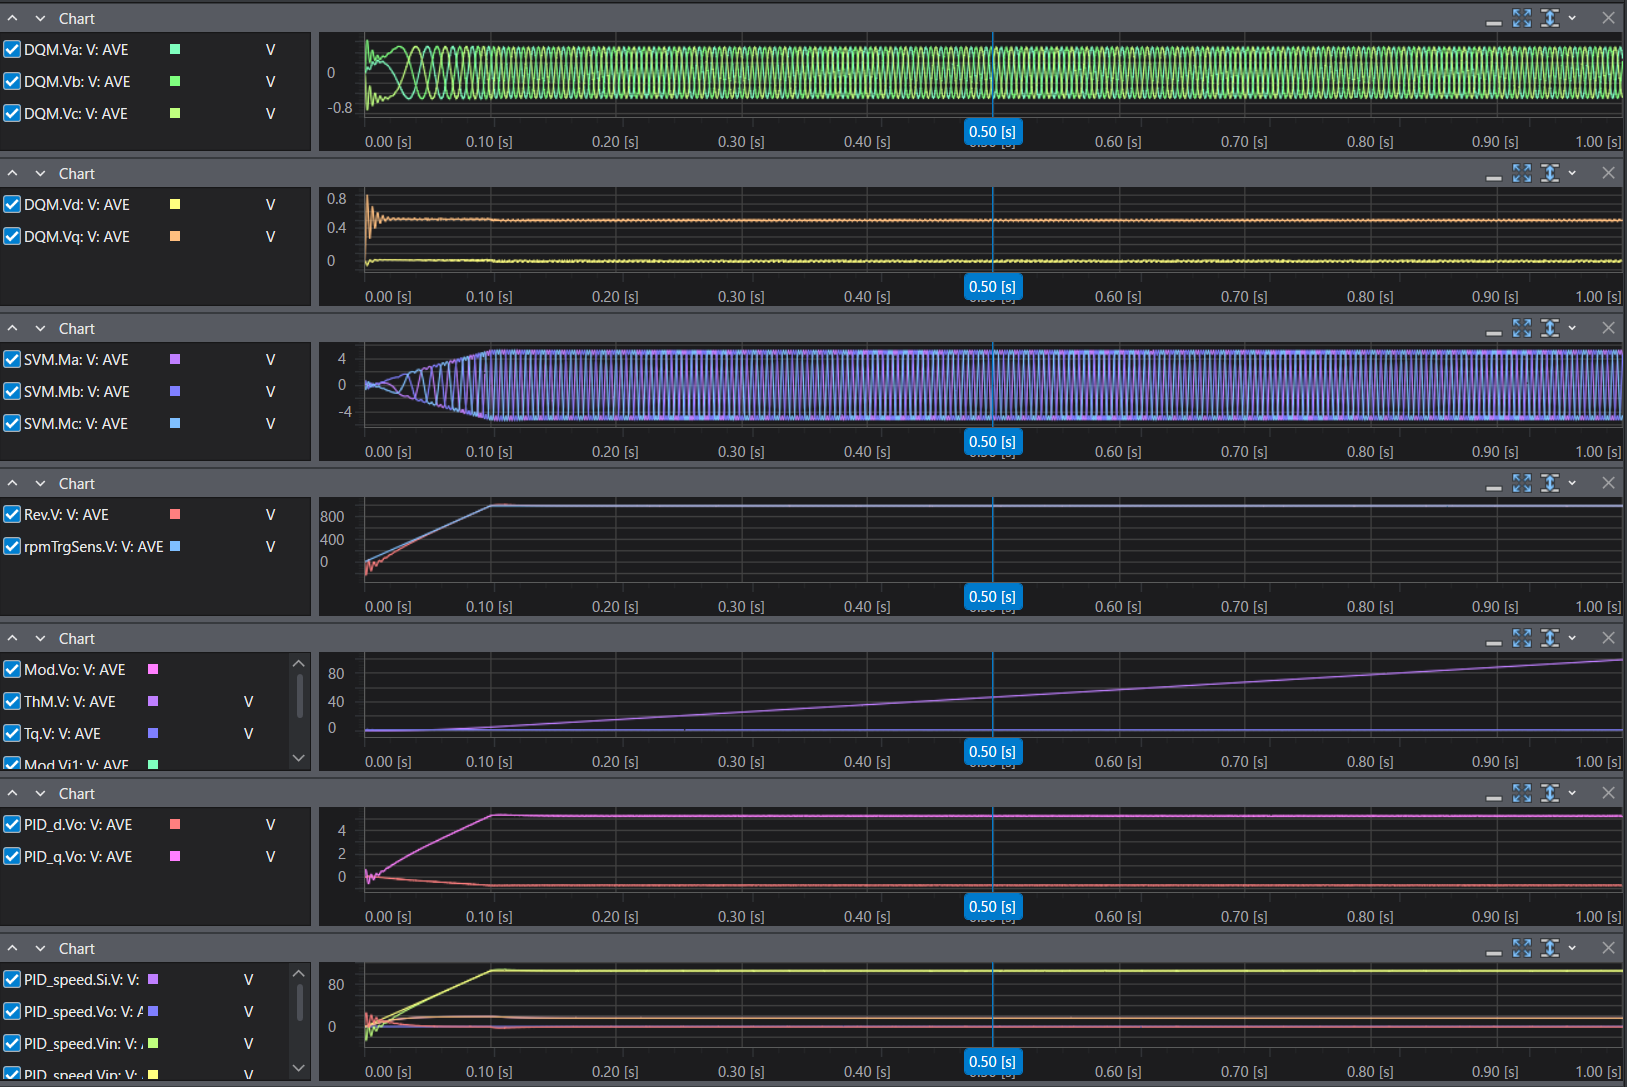Toggle Tq.V: V: AVE checkbox
The height and width of the screenshot is (1087, 1627).
12,733
